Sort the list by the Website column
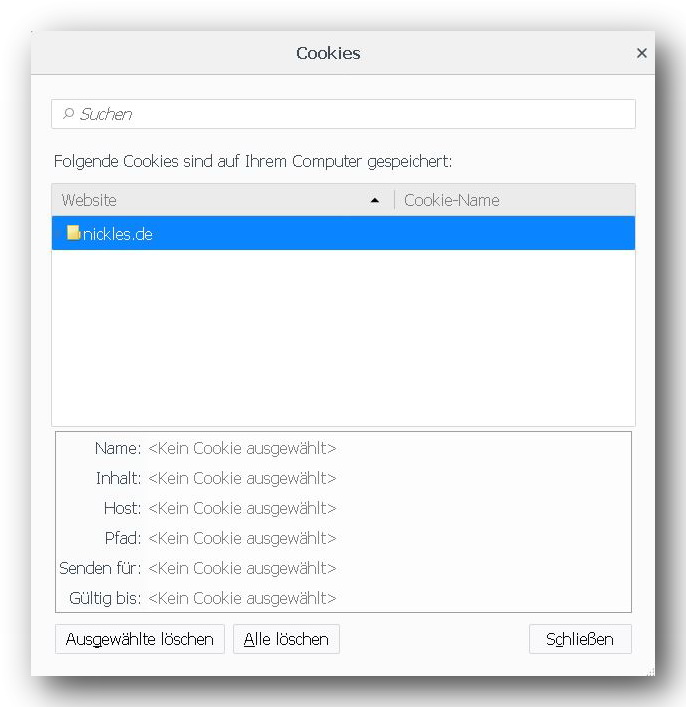The height and width of the screenshot is (707, 686). pyautogui.click(x=223, y=200)
